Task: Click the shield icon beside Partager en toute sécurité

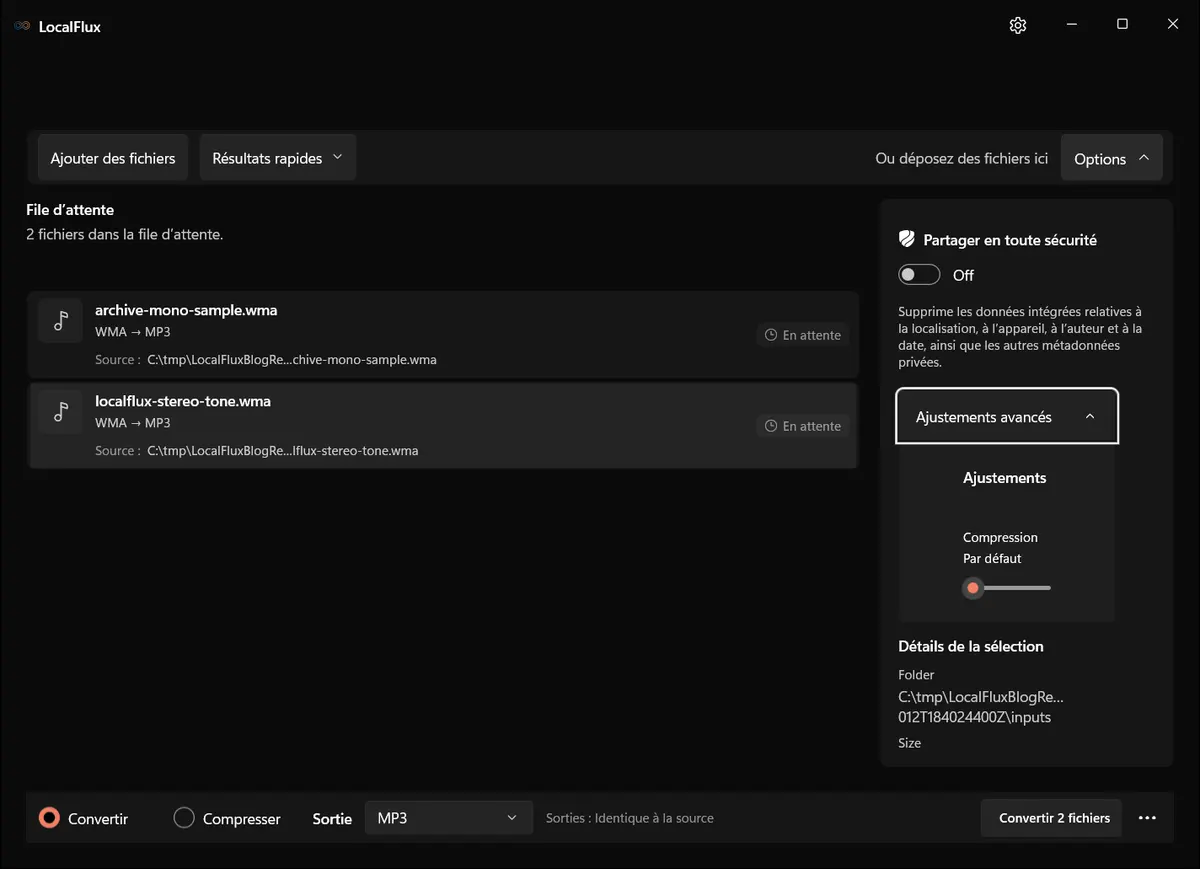Action: click(x=907, y=240)
